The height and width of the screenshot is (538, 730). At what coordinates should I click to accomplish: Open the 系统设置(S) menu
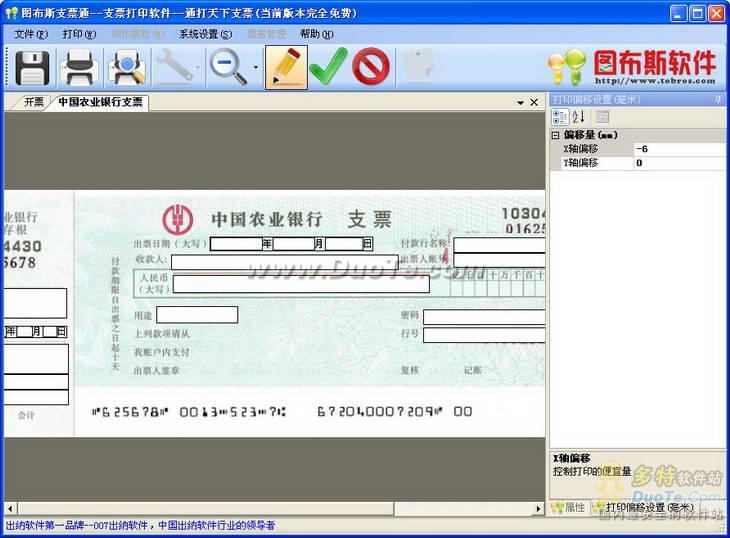coord(205,34)
